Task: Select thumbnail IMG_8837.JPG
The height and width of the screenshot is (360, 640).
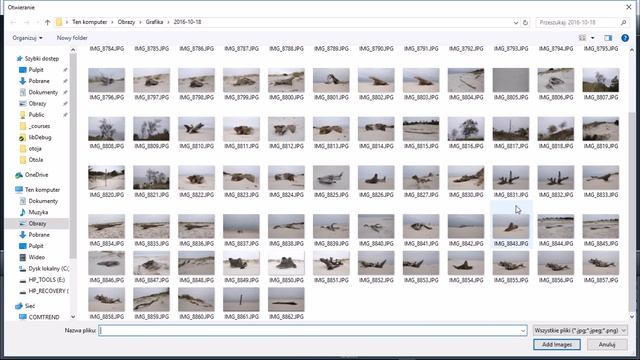Action: (x=241, y=227)
